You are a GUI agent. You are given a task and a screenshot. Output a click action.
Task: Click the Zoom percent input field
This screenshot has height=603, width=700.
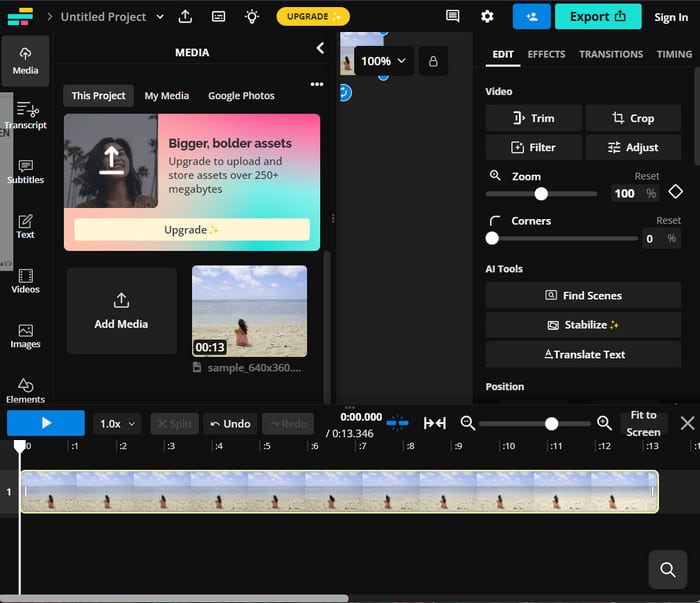pos(635,193)
